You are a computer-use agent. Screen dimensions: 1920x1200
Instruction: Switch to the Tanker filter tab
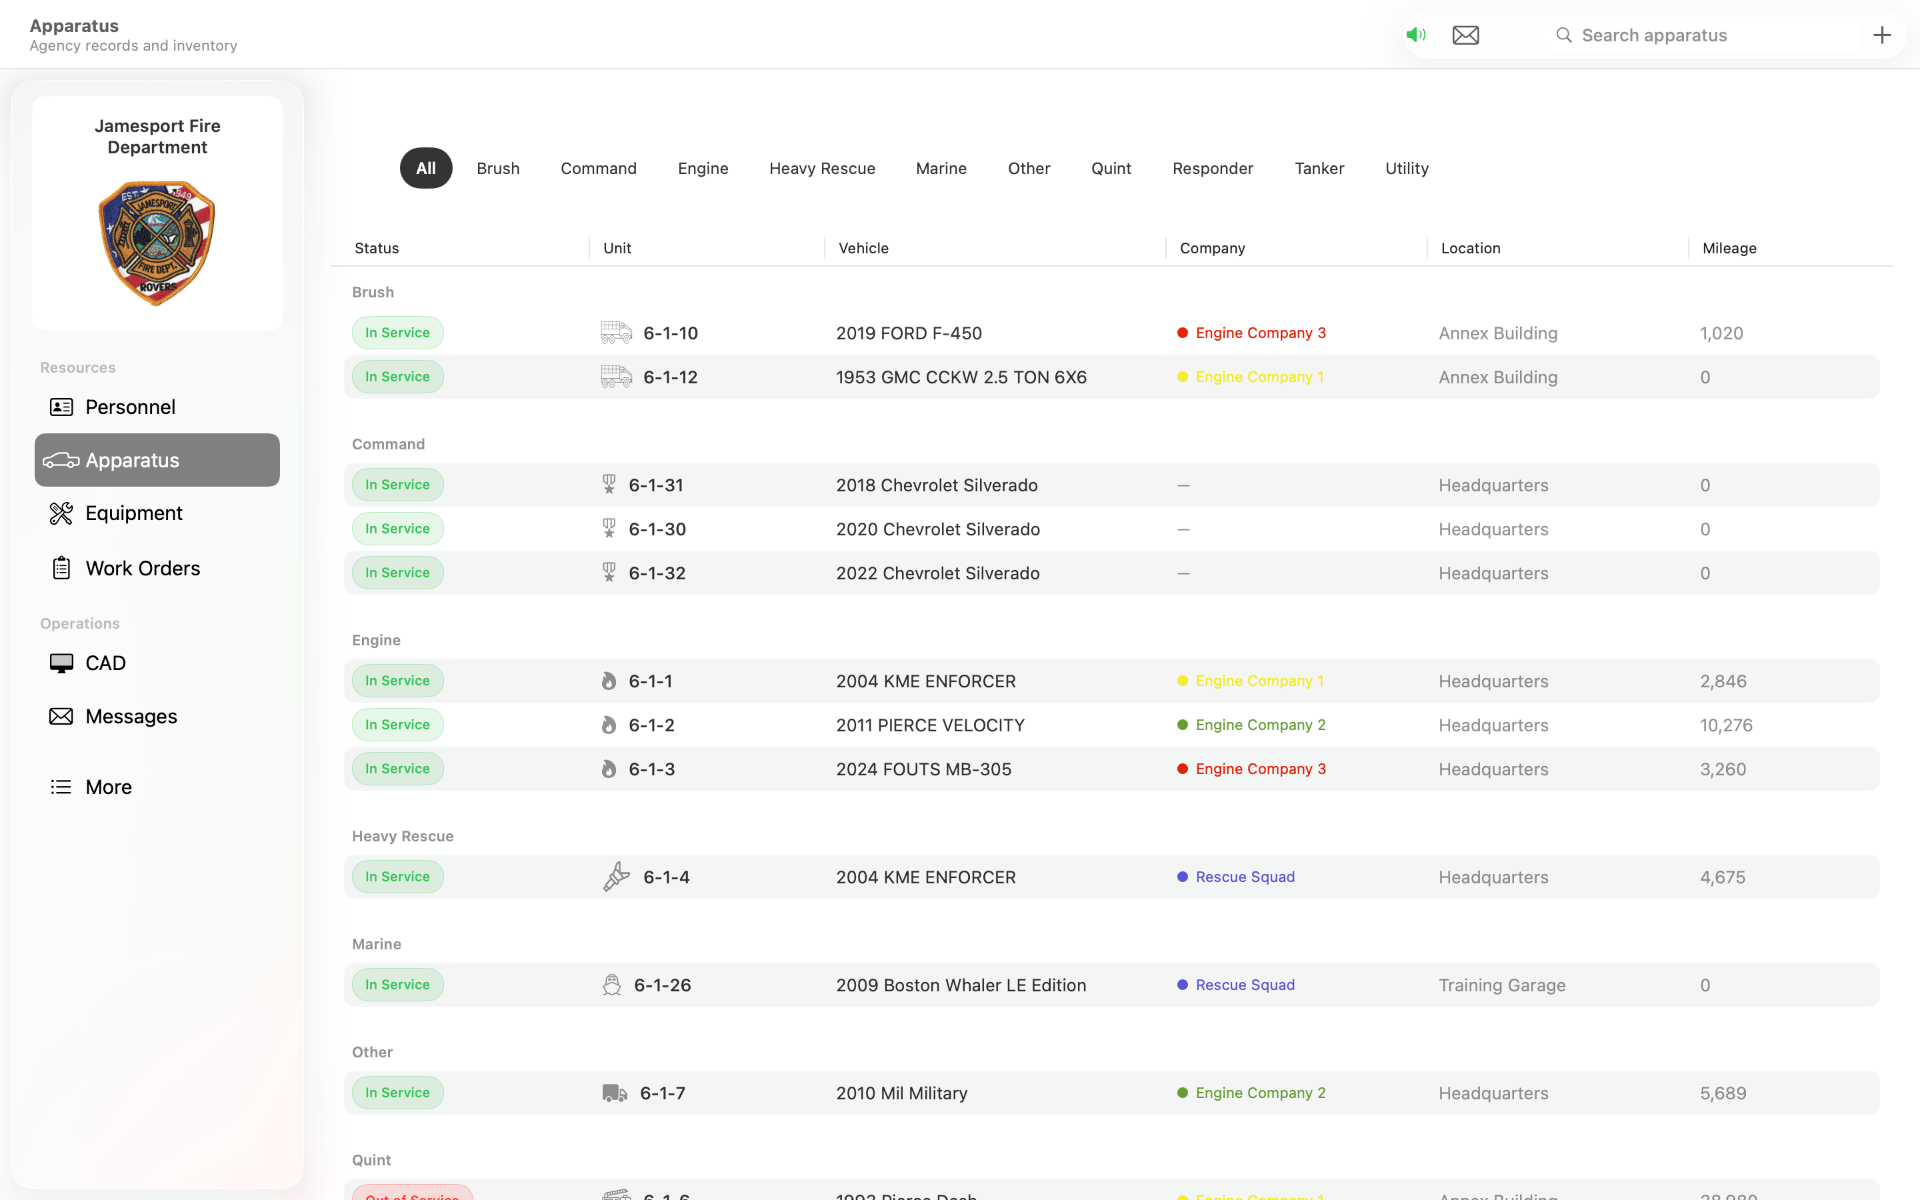[x=1319, y=168]
